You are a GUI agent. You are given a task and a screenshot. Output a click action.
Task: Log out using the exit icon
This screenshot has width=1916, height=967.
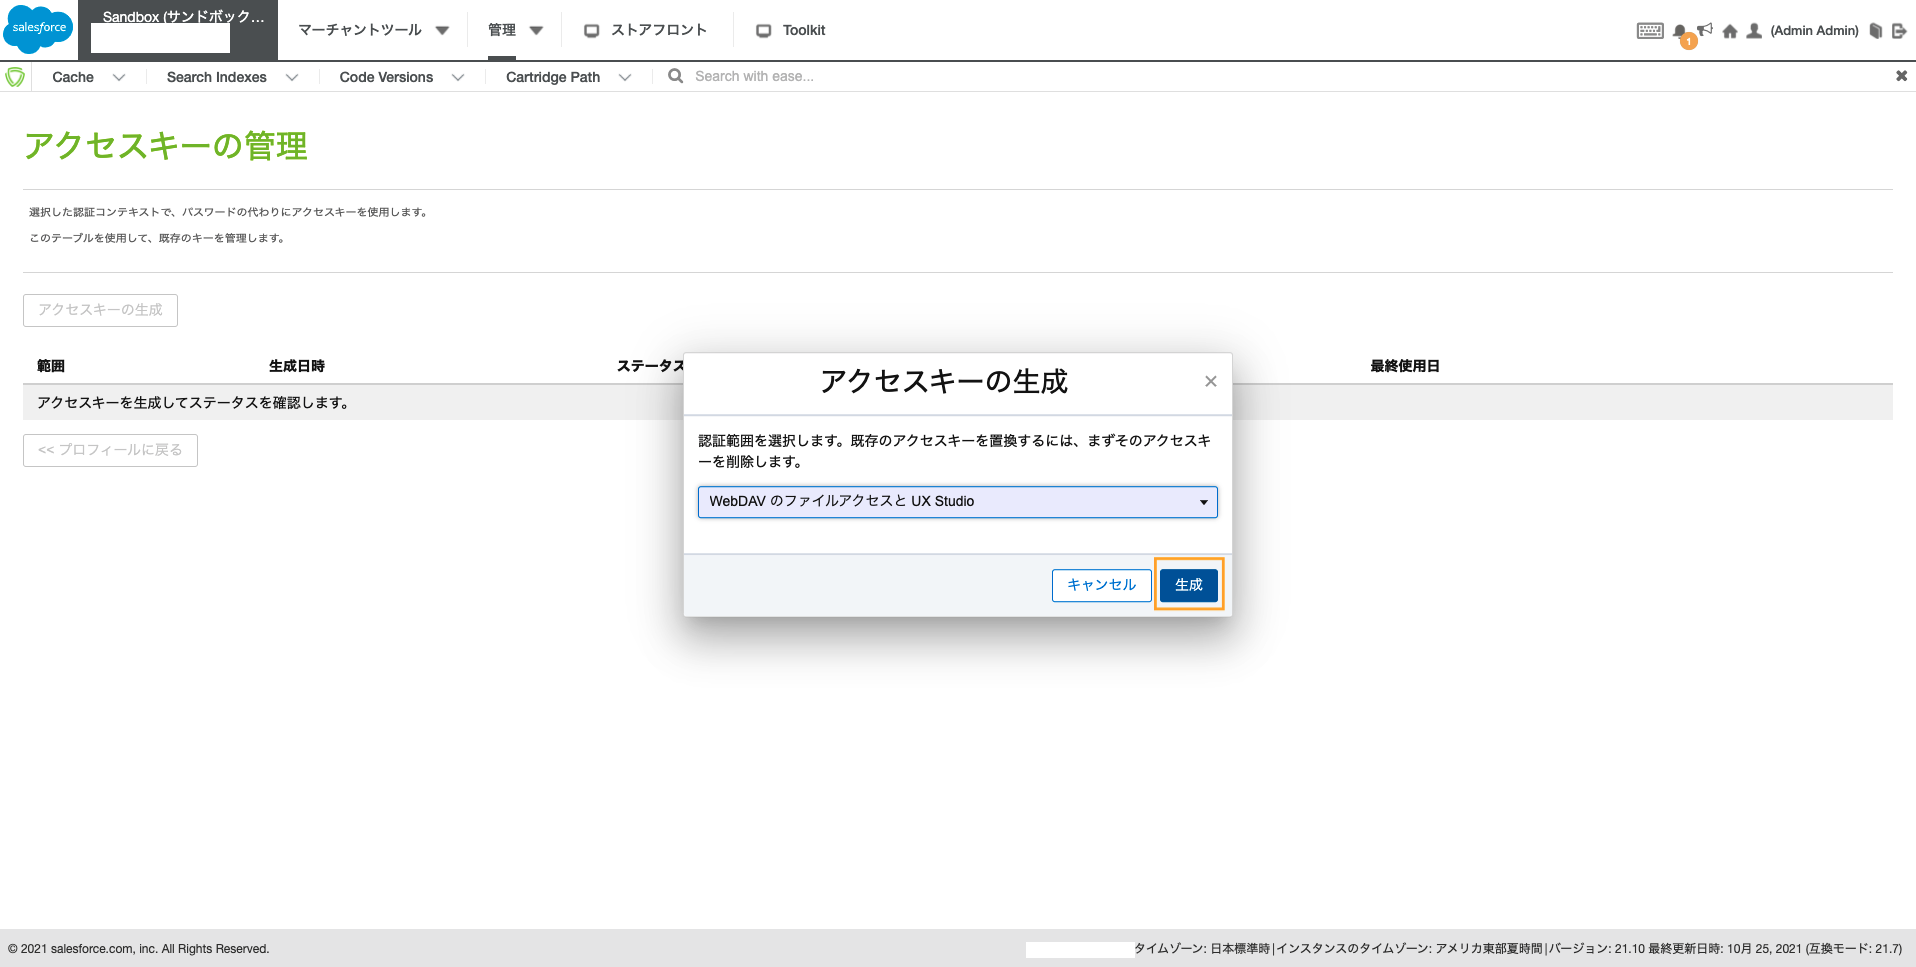tap(1901, 30)
